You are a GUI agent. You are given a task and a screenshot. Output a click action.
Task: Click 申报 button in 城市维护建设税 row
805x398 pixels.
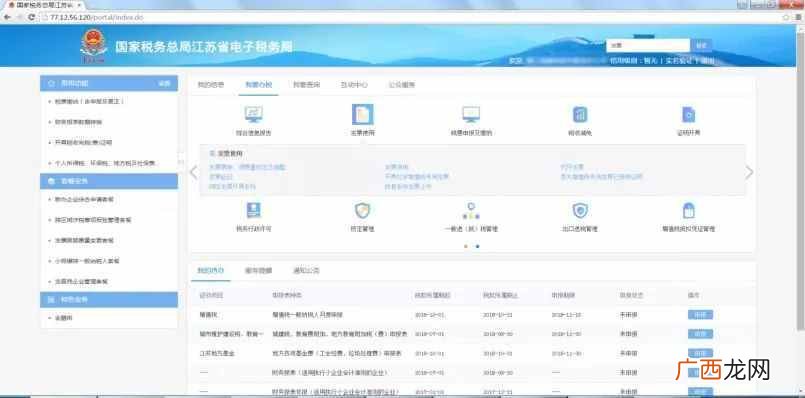[700, 334]
